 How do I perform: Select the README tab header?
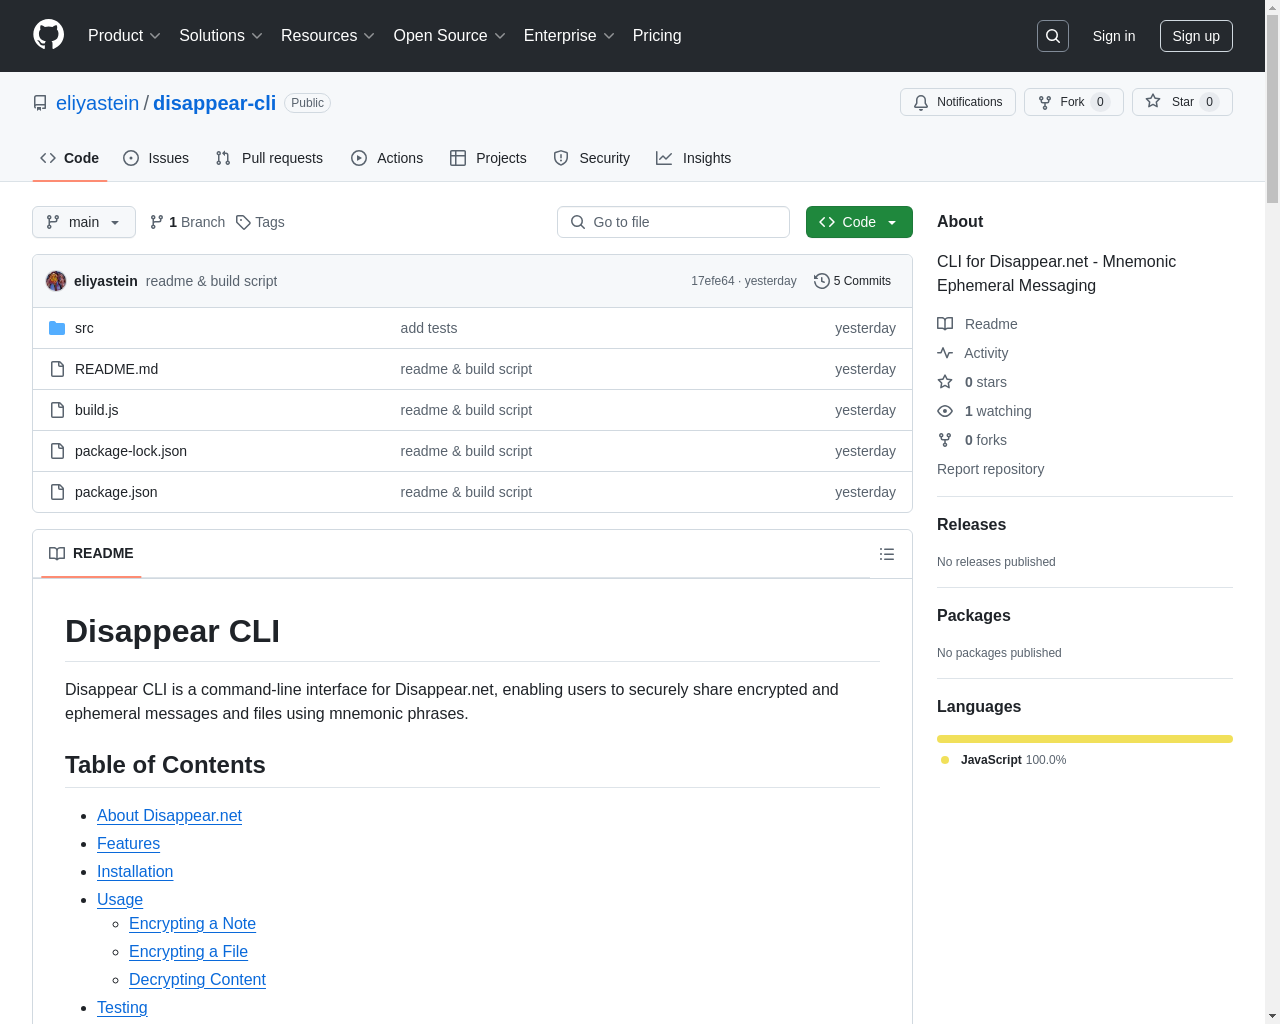tap(91, 554)
